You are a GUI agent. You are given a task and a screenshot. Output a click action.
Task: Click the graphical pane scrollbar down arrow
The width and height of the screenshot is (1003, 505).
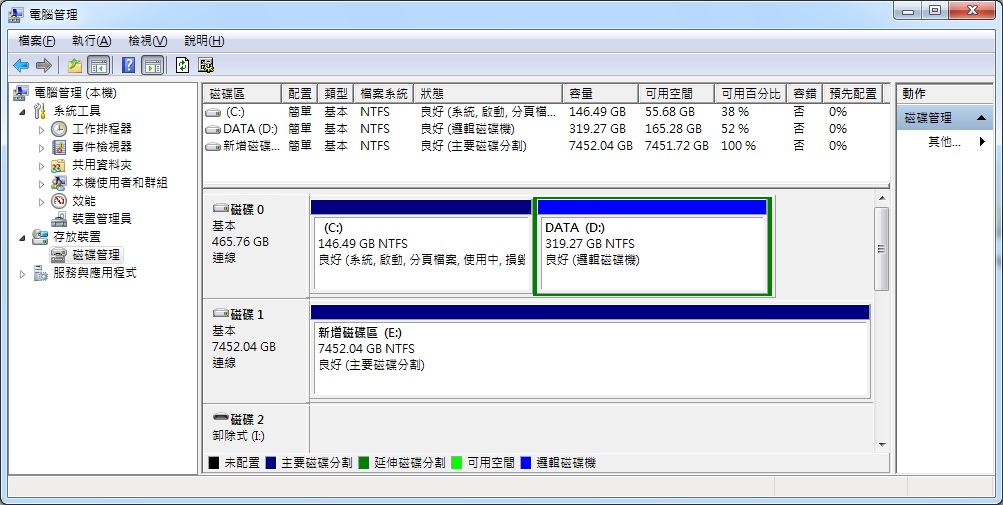882,445
